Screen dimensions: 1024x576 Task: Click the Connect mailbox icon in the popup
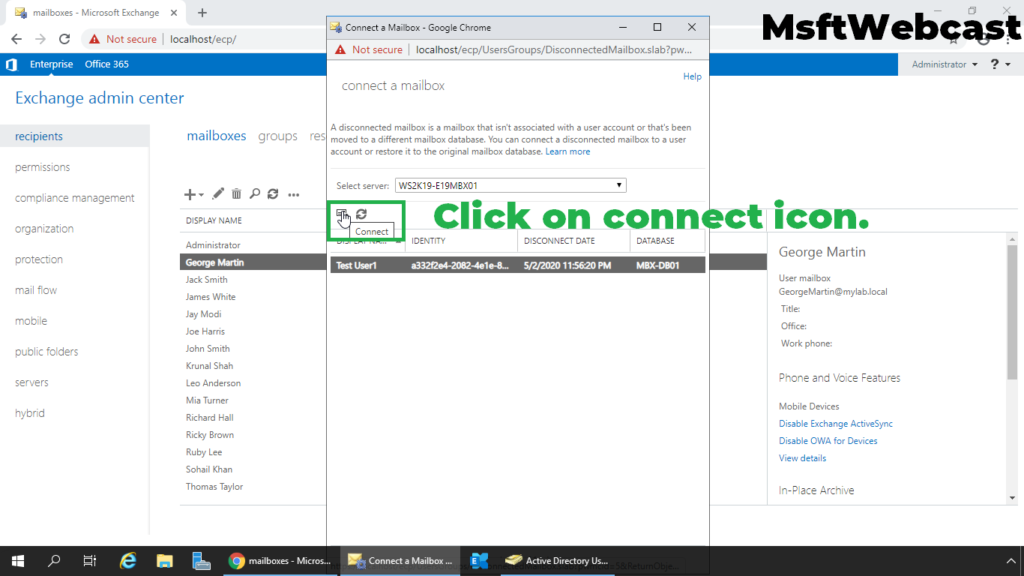coord(342,214)
